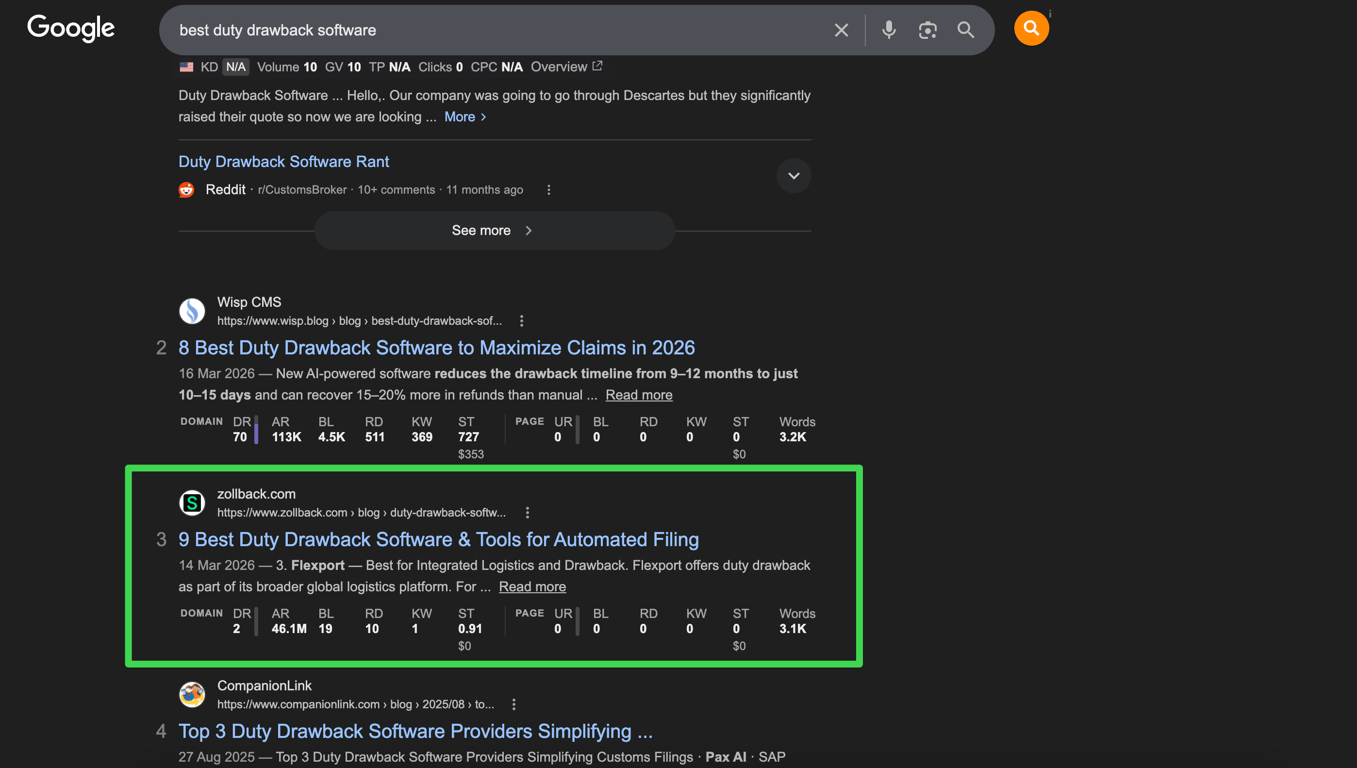Open the Duty Drawback Software Rant thread

point(284,162)
